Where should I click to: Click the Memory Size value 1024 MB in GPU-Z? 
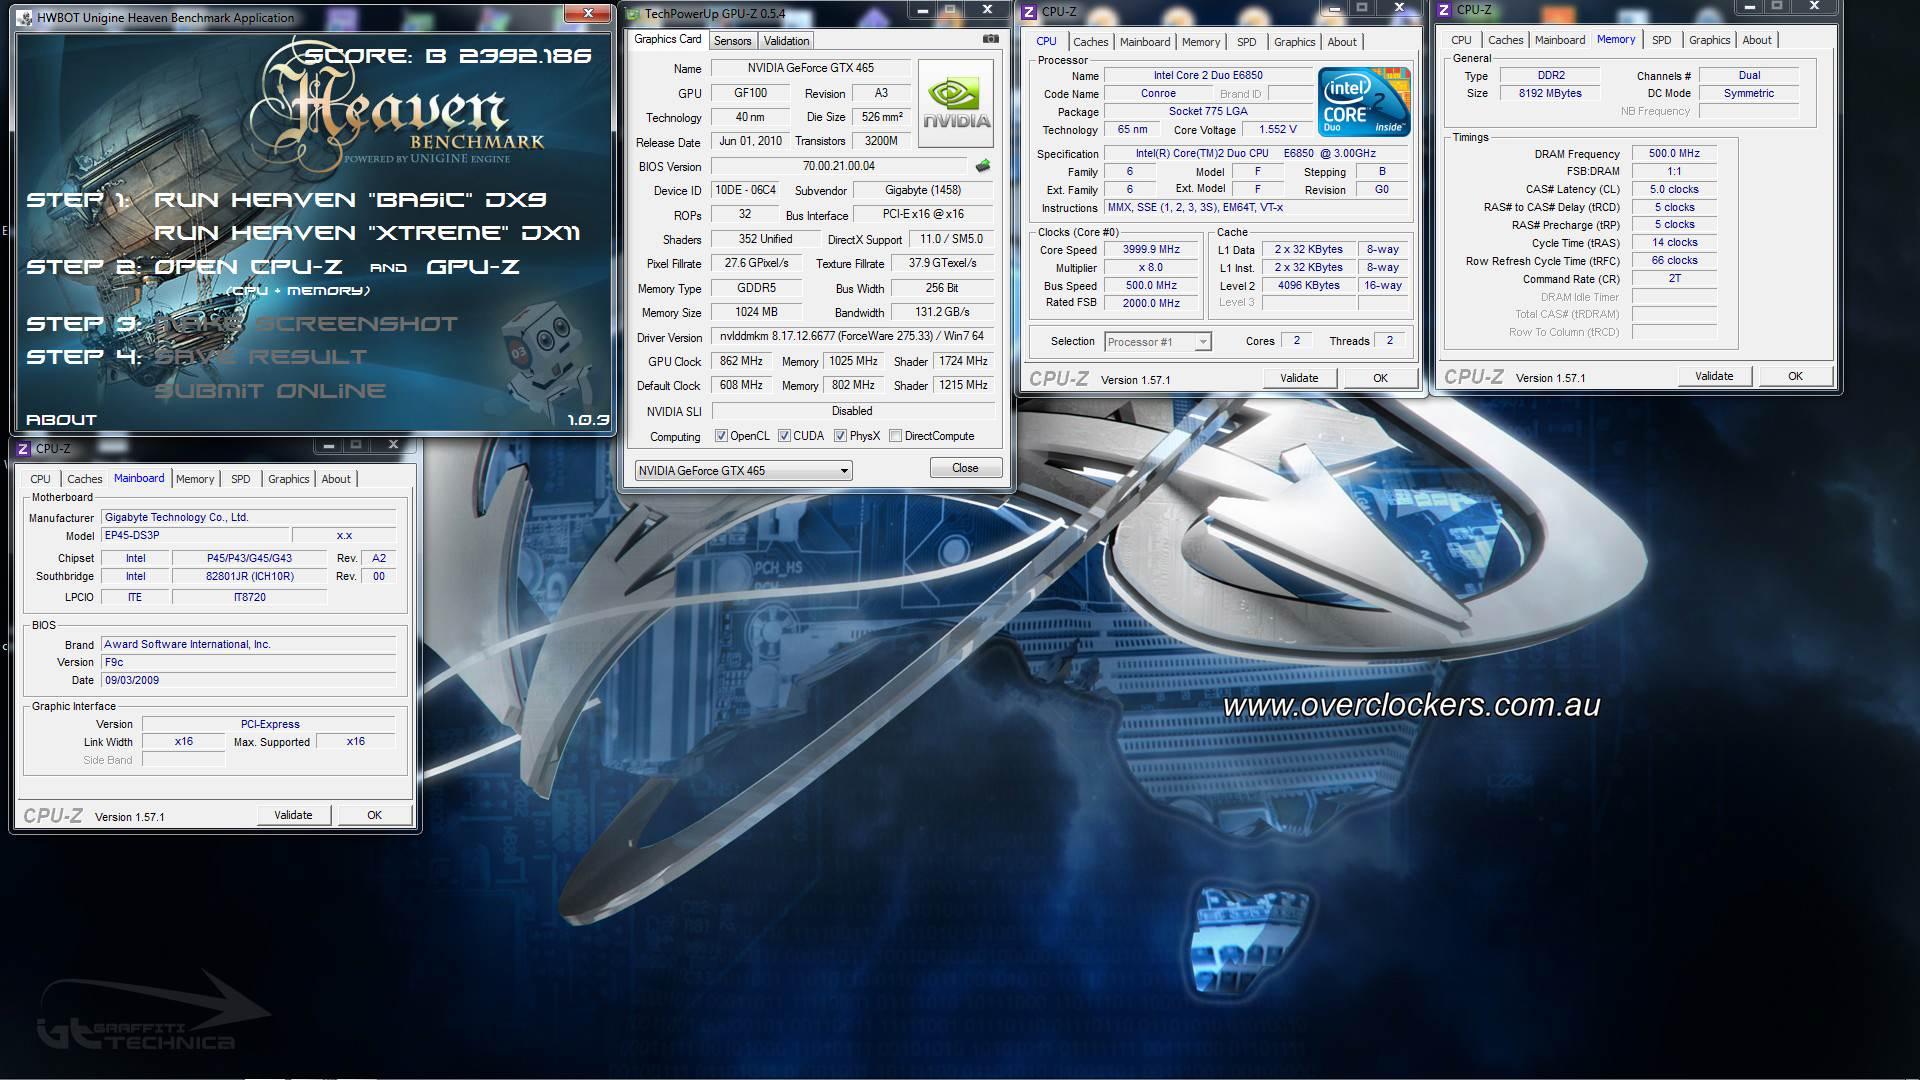click(756, 312)
